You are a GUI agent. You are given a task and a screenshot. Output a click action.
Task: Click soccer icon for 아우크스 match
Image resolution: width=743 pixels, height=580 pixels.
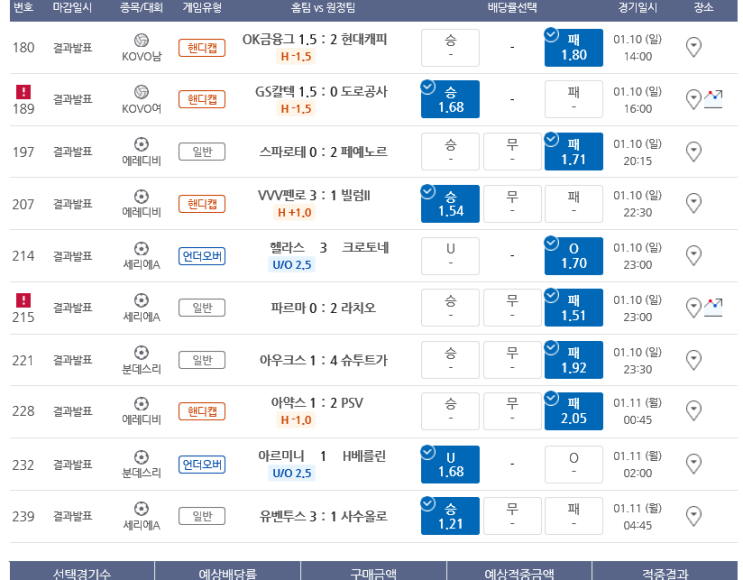pyautogui.click(x=141, y=353)
